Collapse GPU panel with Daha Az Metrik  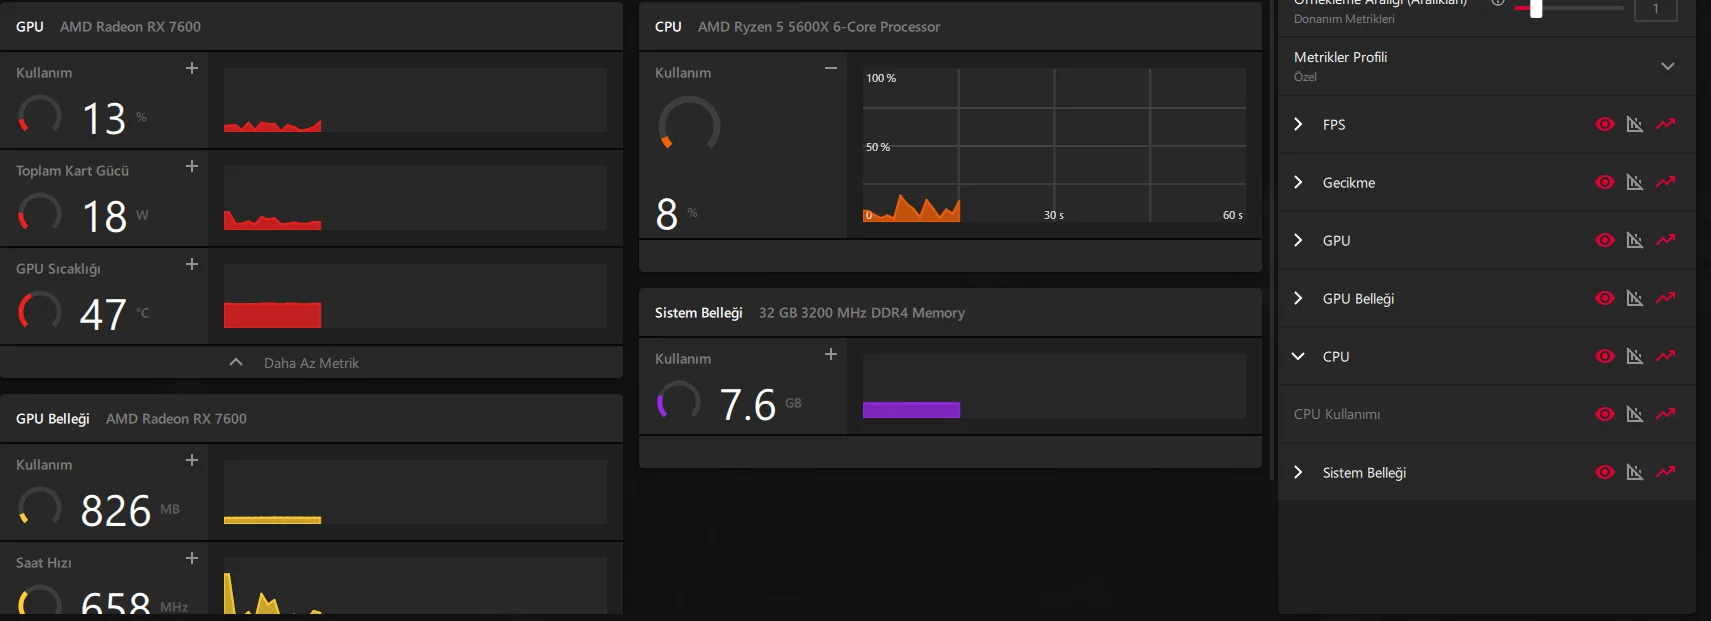point(311,363)
